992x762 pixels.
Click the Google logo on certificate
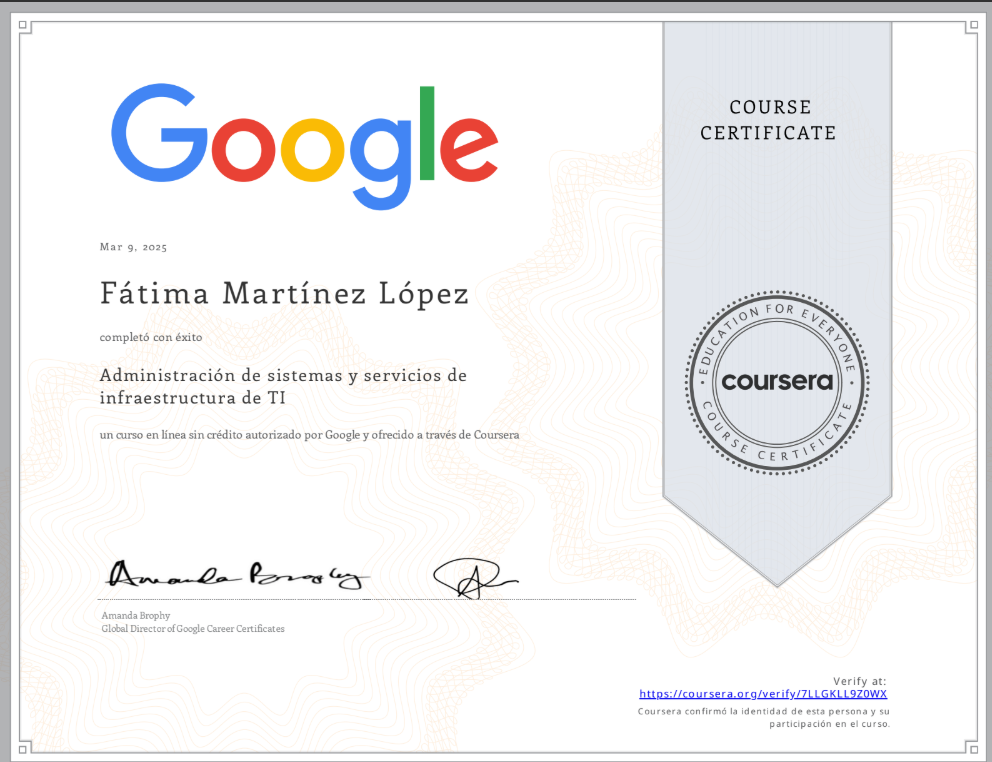(x=304, y=147)
